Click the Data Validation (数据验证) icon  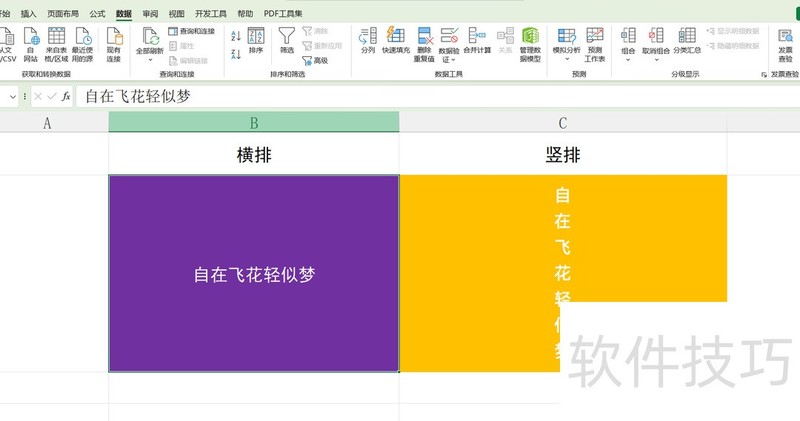[449, 36]
